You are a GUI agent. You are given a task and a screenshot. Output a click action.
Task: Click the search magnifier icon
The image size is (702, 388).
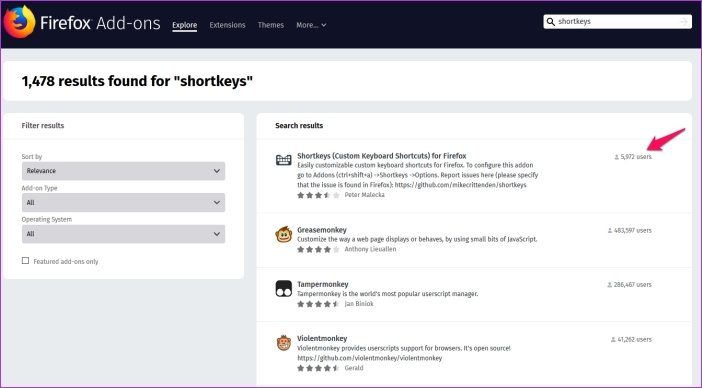[x=551, y=21]
